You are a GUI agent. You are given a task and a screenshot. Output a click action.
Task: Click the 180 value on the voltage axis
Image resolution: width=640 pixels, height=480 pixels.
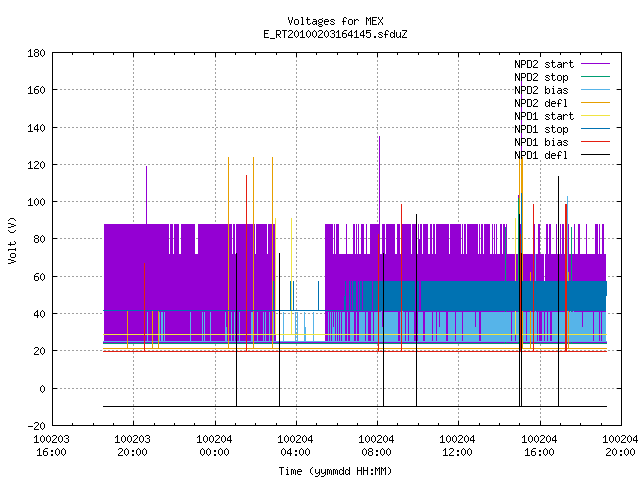coord(36,53)
